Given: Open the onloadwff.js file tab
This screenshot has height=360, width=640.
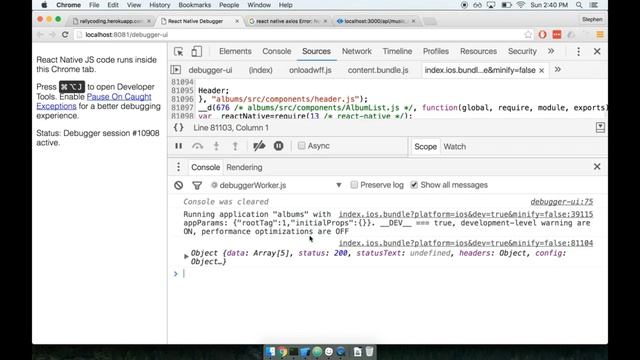Looking at the screenshot, I should 310,70.
